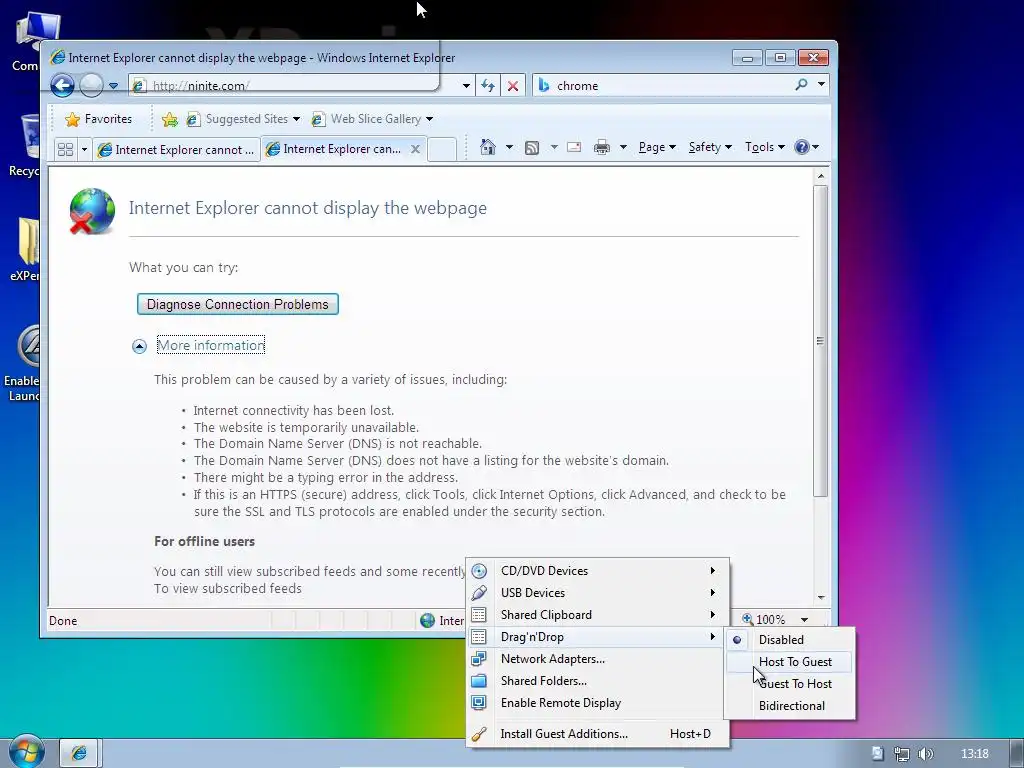Screen dimensions: 1024x768
Task: Close the active tab with its X
Action: click(x=415, y=149)
